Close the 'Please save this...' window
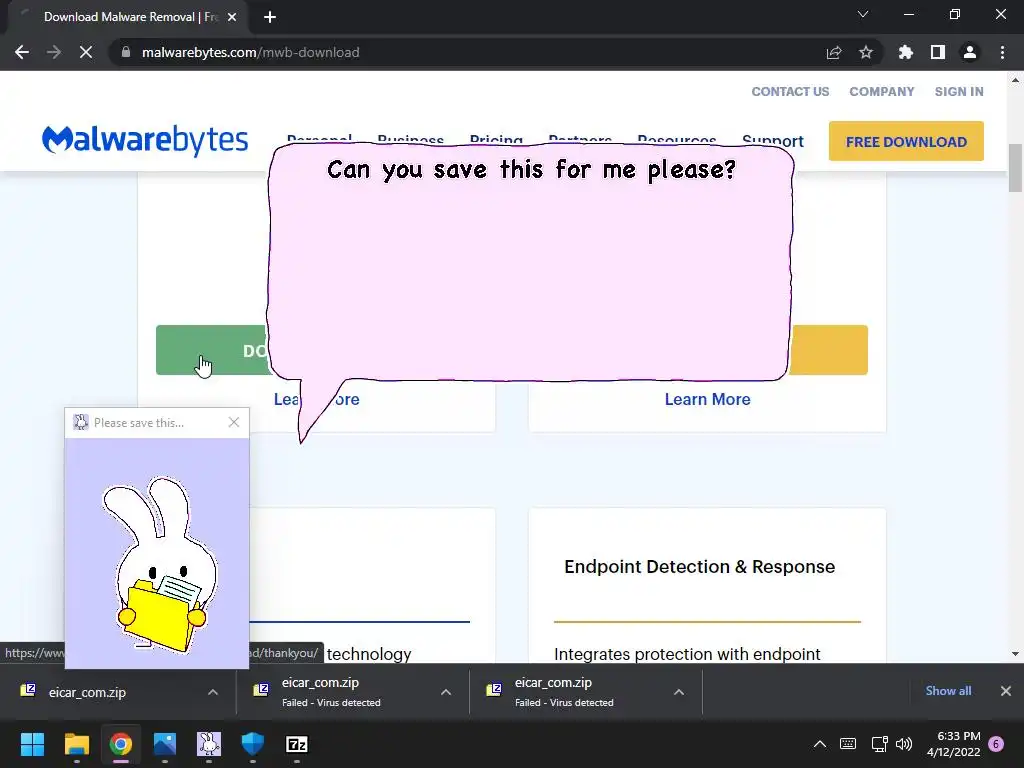Viewport: 1024px width, 768px height. [x=234, y=423]
